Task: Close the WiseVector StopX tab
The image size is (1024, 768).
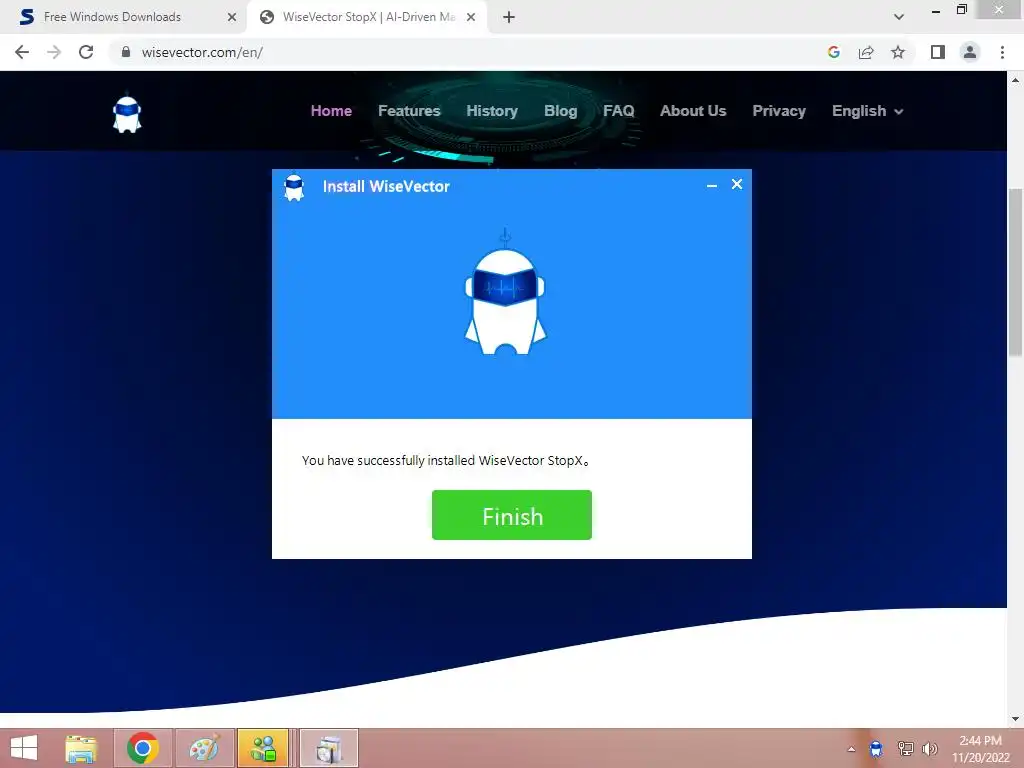Action: click(x=470, y=17)
